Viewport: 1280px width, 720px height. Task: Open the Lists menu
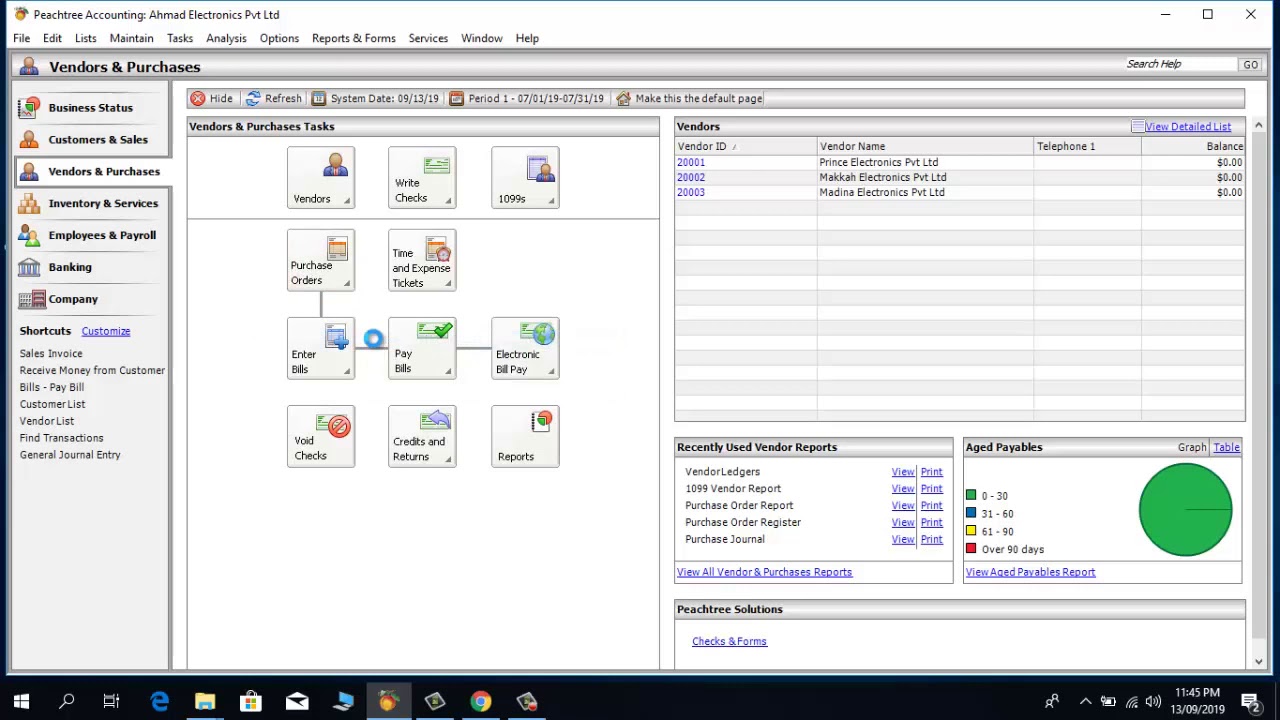coord(85,38)
